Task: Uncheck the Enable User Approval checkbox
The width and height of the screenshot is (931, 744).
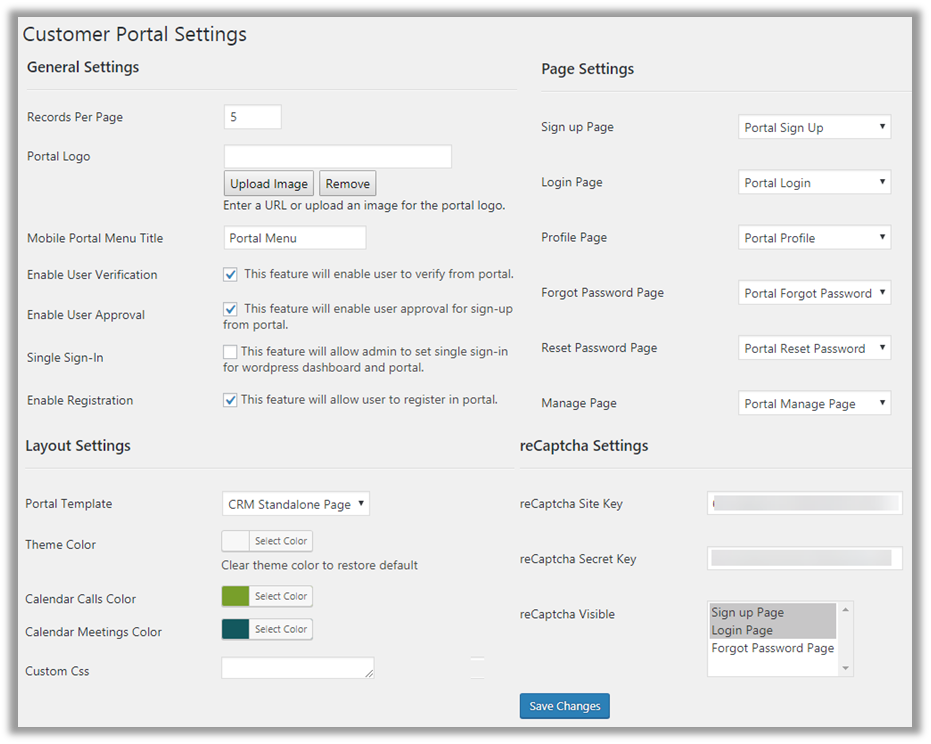Action: click(231, 309)
